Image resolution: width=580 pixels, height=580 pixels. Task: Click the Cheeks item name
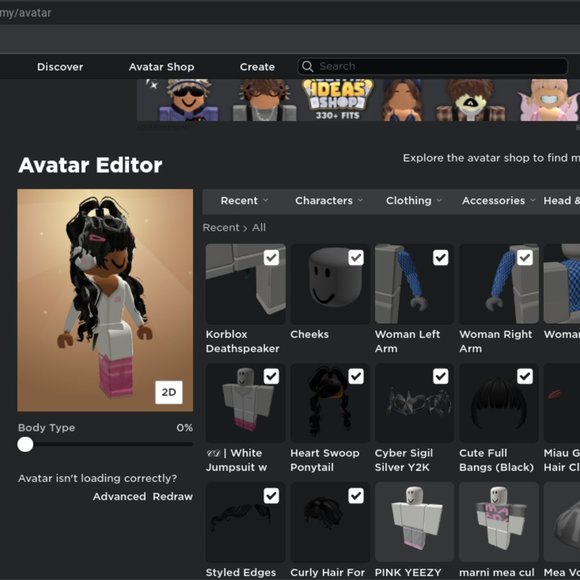click(x=309, y=334)
